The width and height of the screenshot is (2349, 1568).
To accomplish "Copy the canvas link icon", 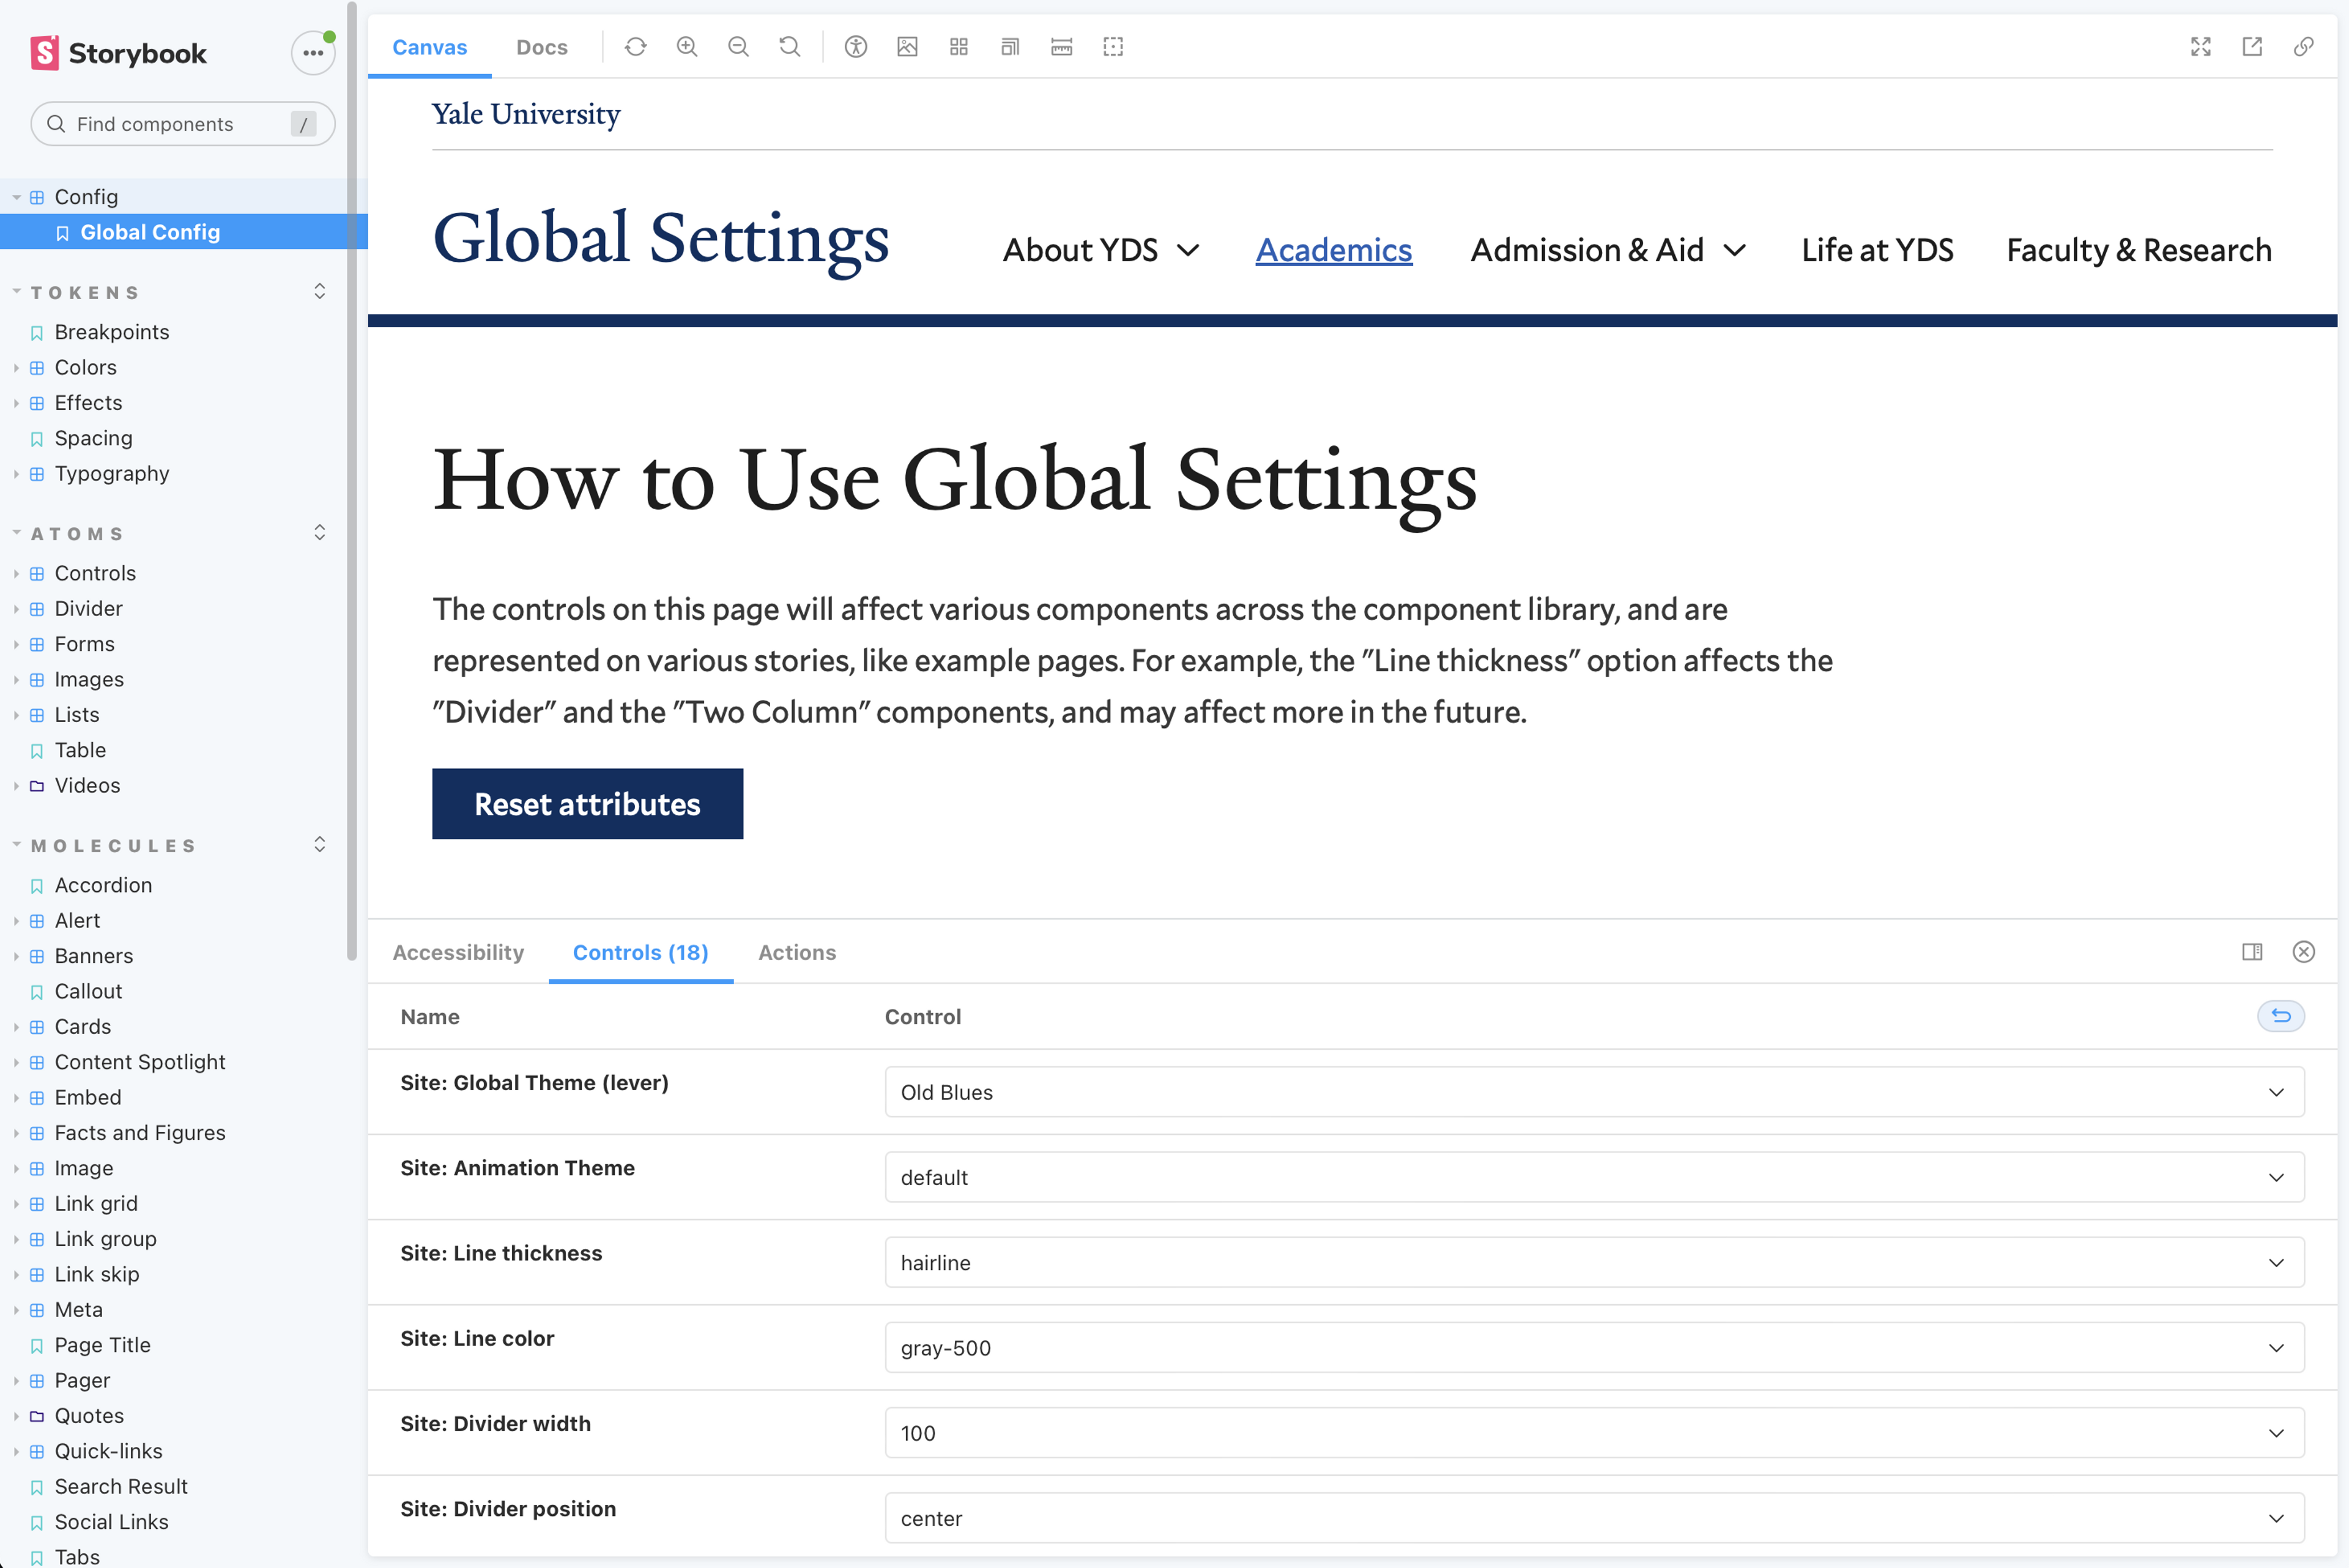I will 2304,47.
